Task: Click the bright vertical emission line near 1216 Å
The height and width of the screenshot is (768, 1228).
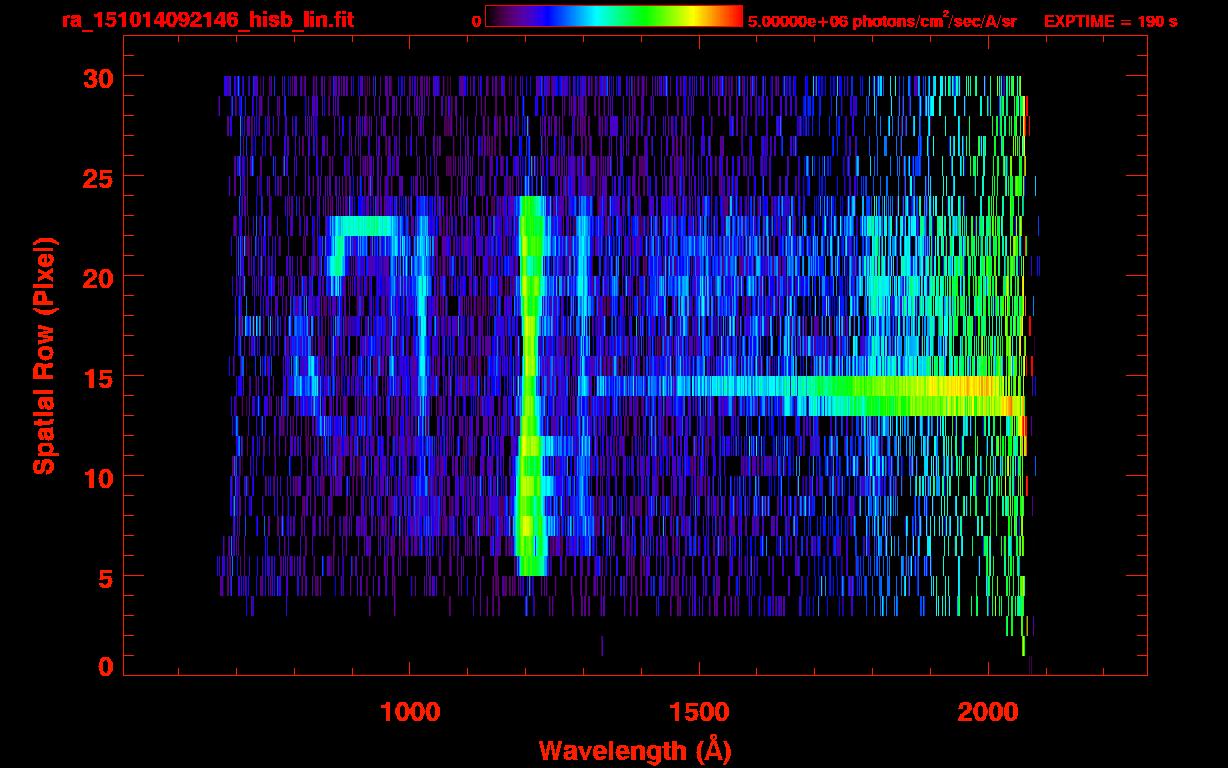Action: [x=531, y=386]
